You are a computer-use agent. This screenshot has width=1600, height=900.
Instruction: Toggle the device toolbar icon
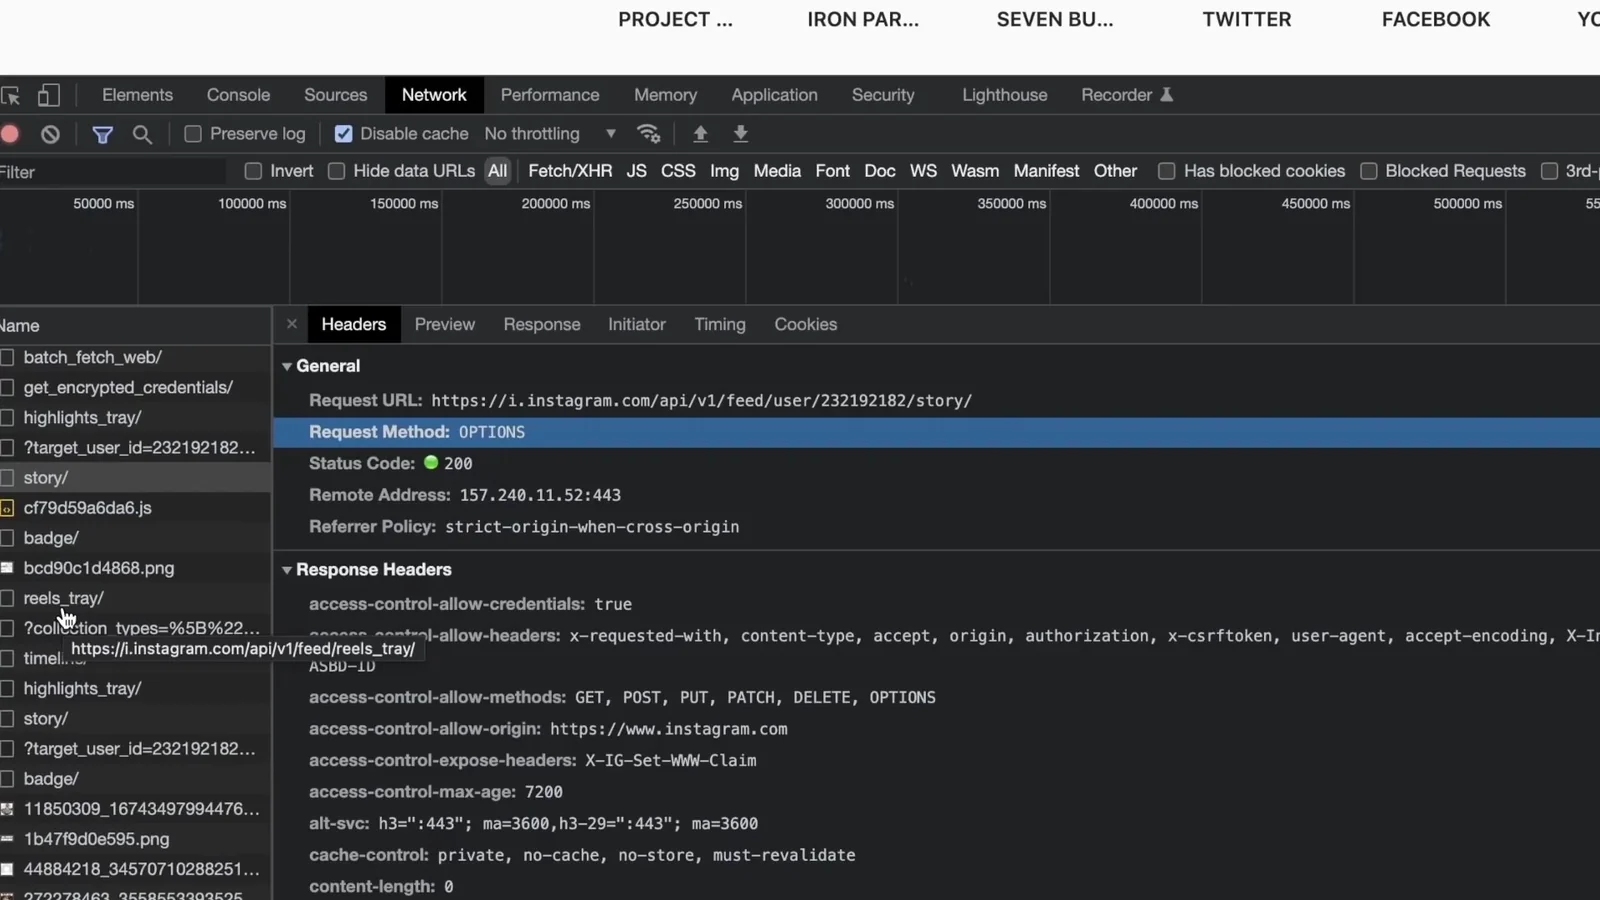[48, 95]
